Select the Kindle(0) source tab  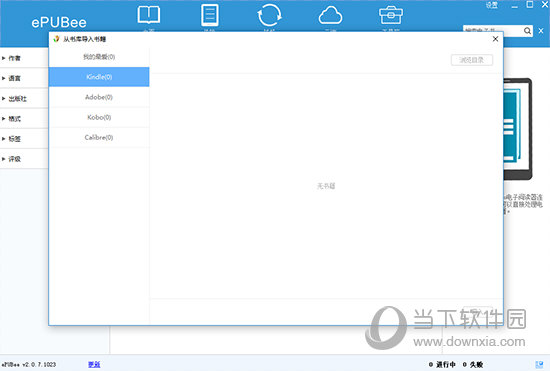click(x=99, y=77)
